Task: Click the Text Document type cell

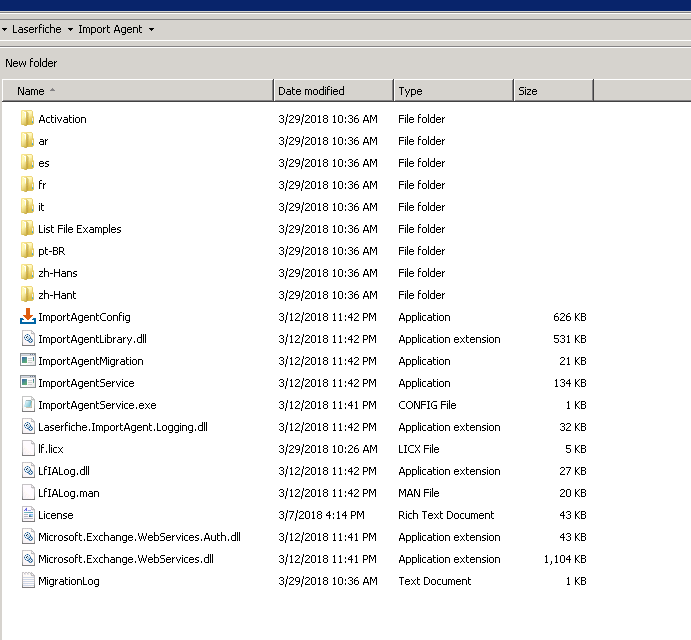Action: [435, 581]
